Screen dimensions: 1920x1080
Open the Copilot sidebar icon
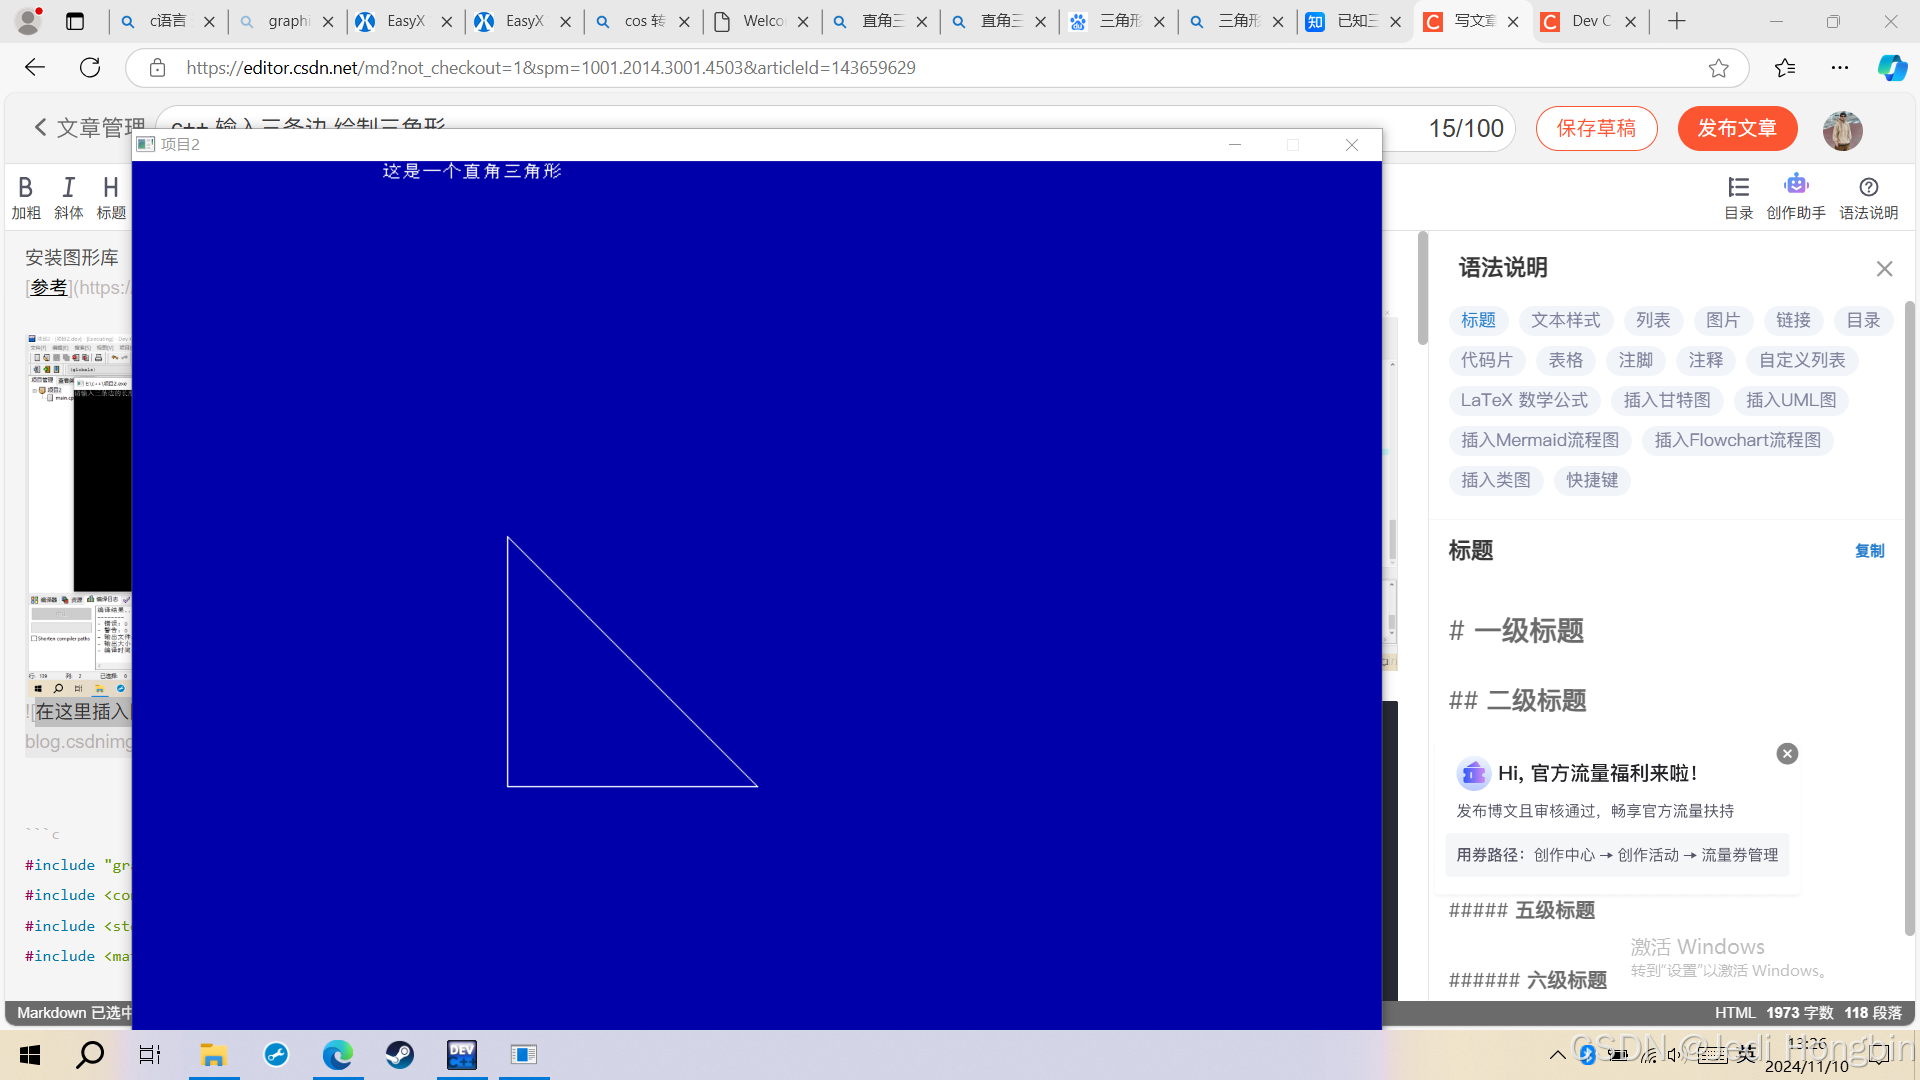click(x=1892, y=68)
